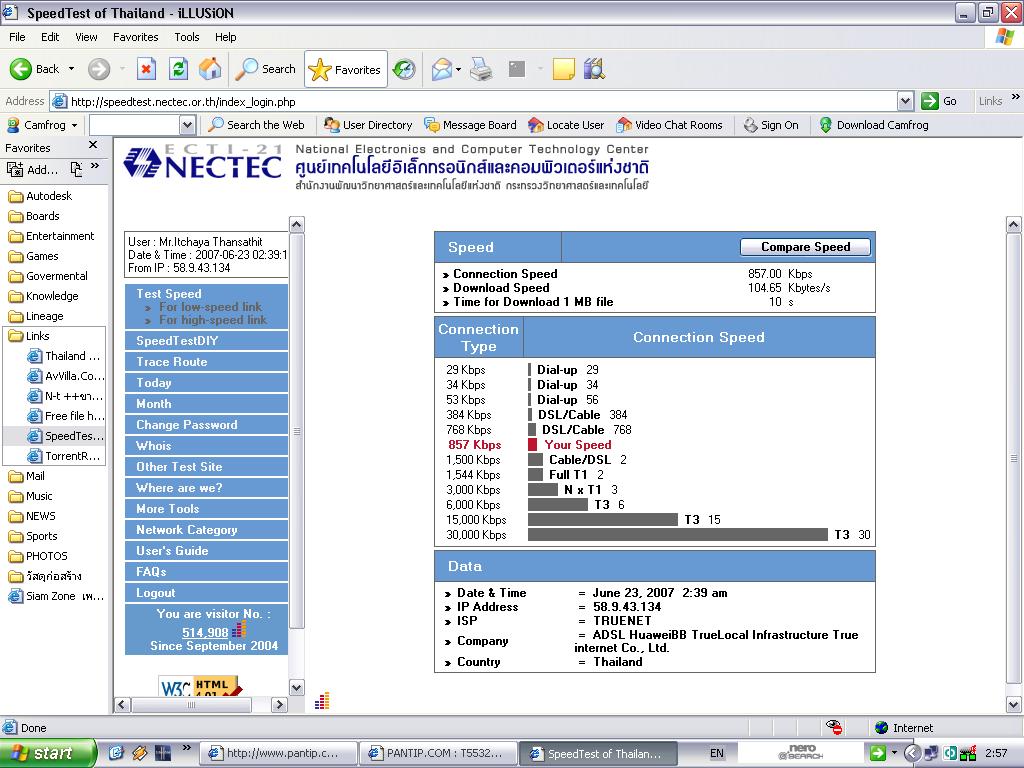1024x768 pixels.
Task: Click the Back navigation button
Action: point(35,69)
